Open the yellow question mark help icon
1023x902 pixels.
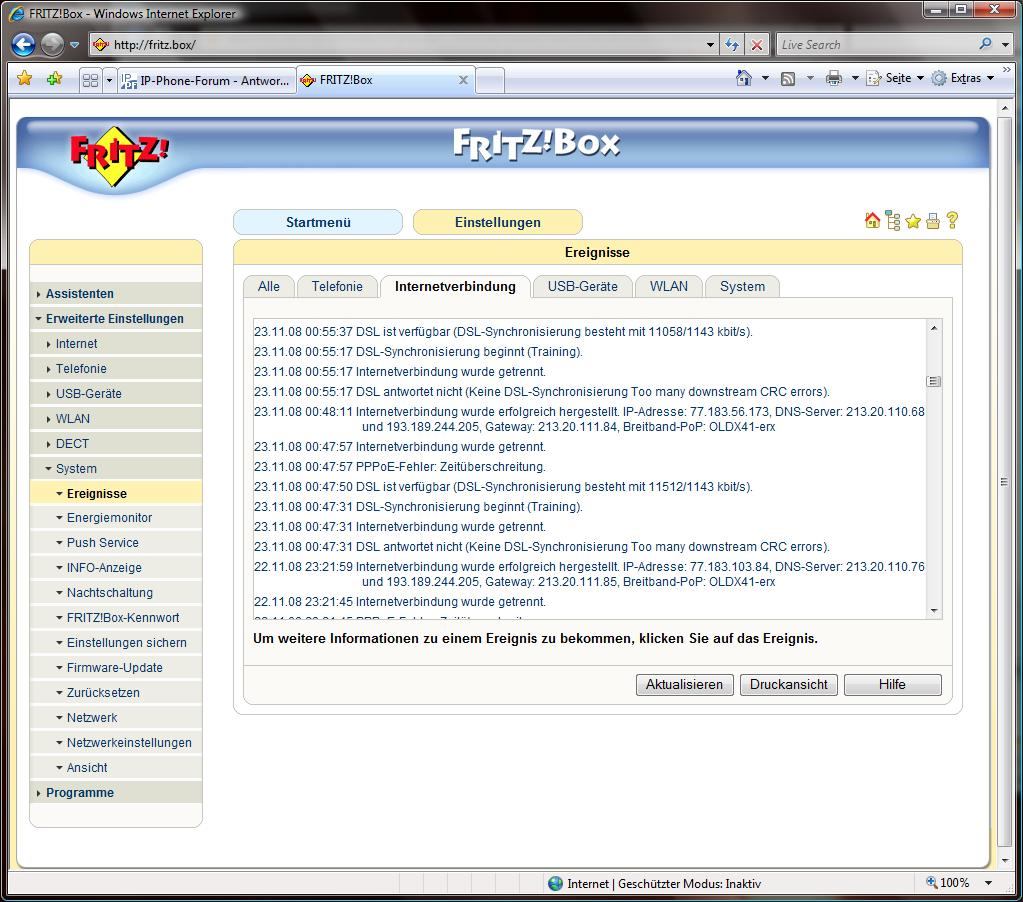952,220
